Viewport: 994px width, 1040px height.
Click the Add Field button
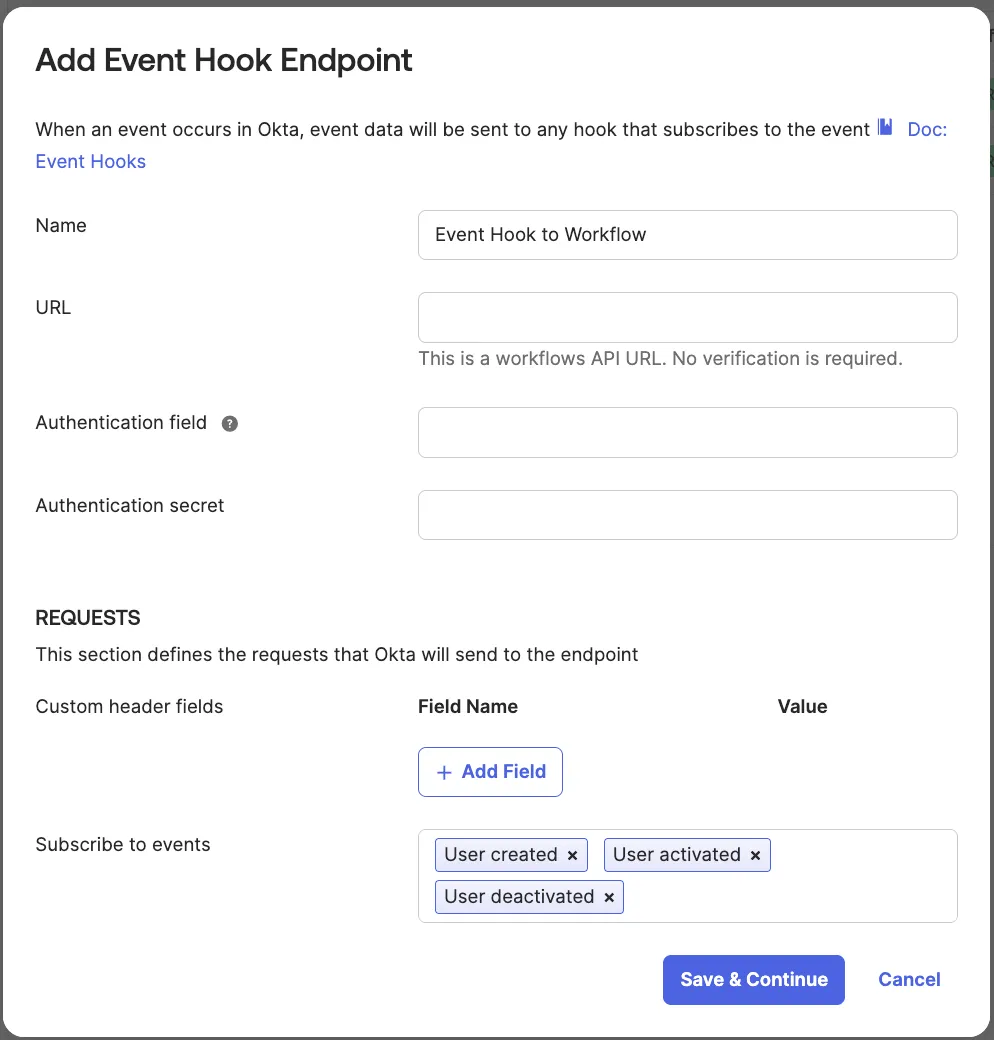pos(490,772)
